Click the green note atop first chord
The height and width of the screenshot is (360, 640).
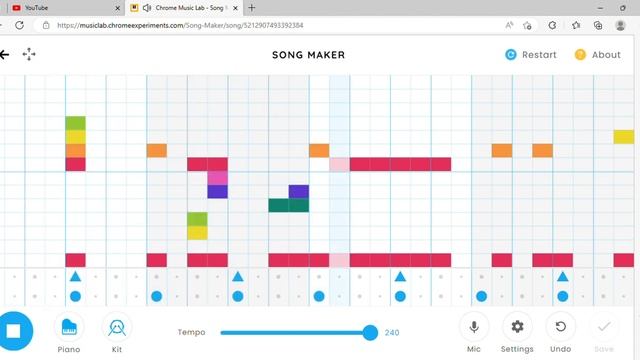click(76, 123)
